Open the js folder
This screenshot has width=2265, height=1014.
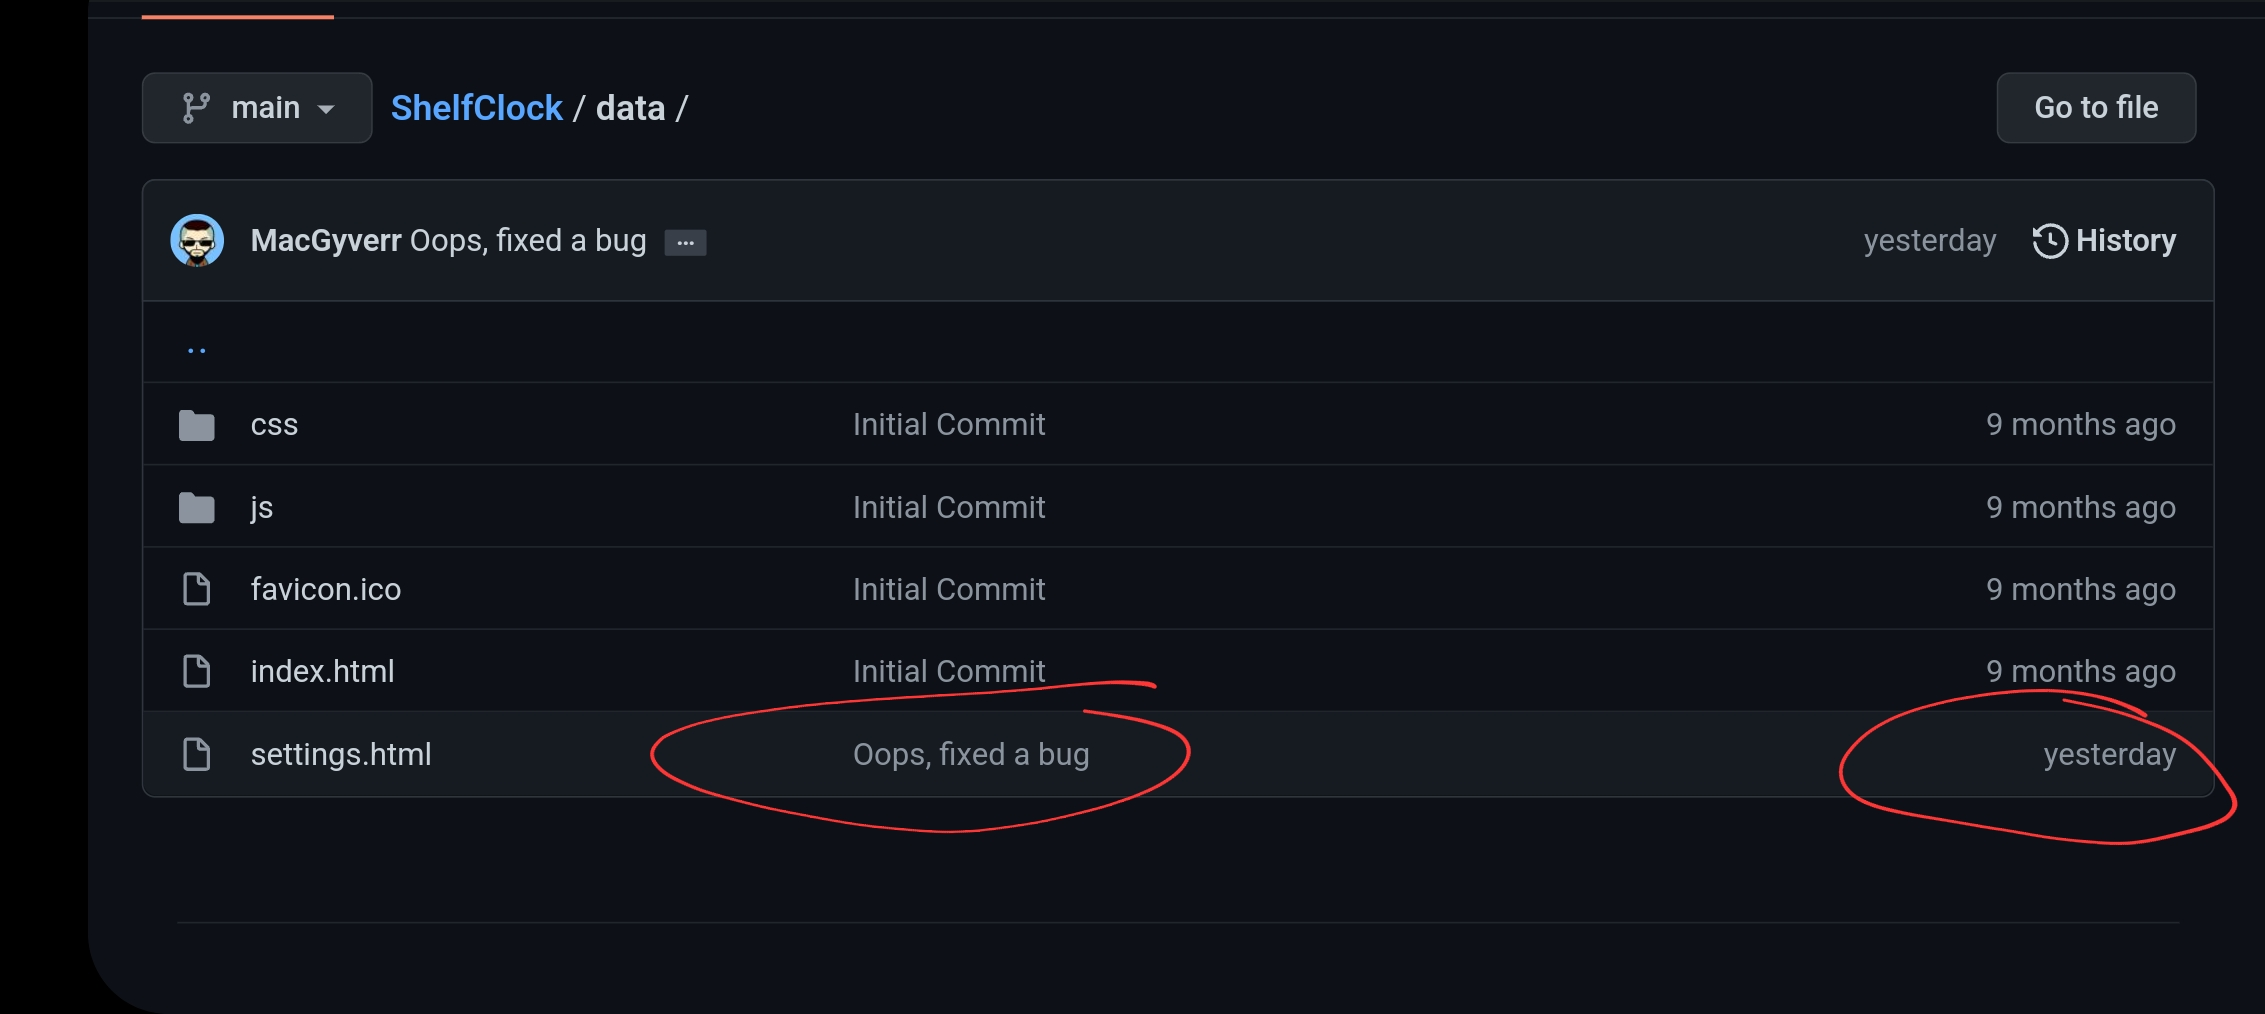point(262,508)
